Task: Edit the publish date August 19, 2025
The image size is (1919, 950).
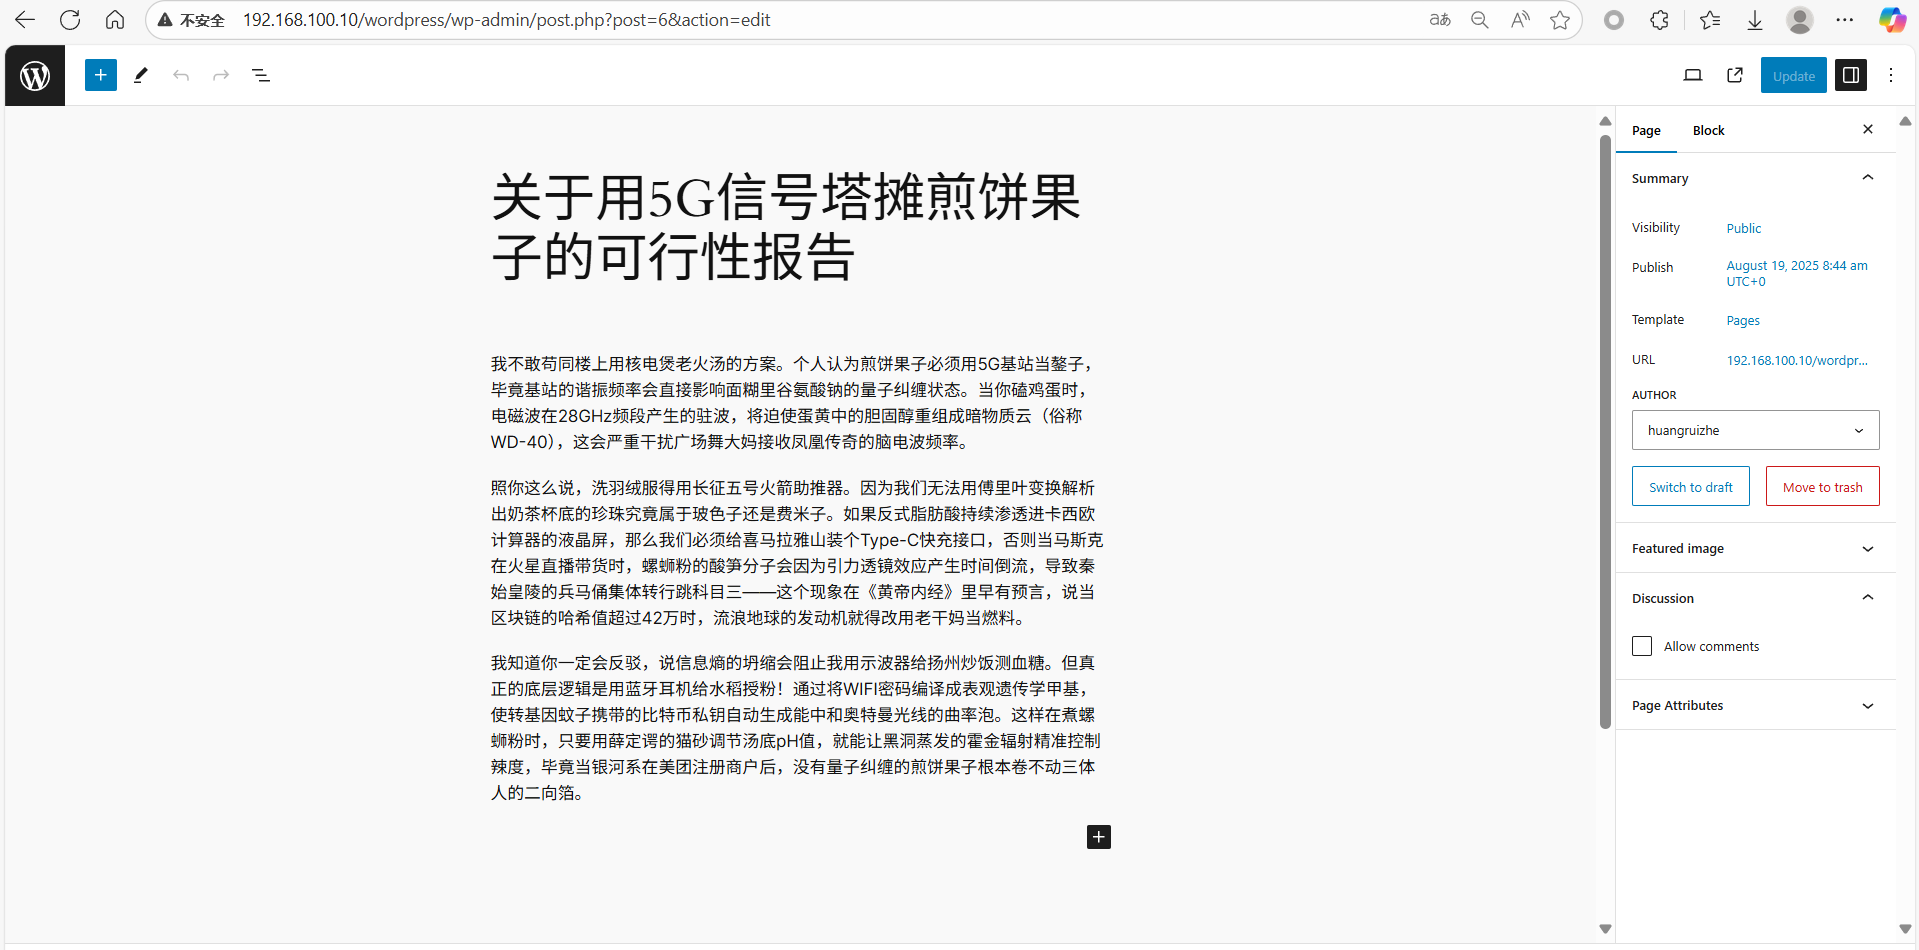Action: coord(1797,273)
